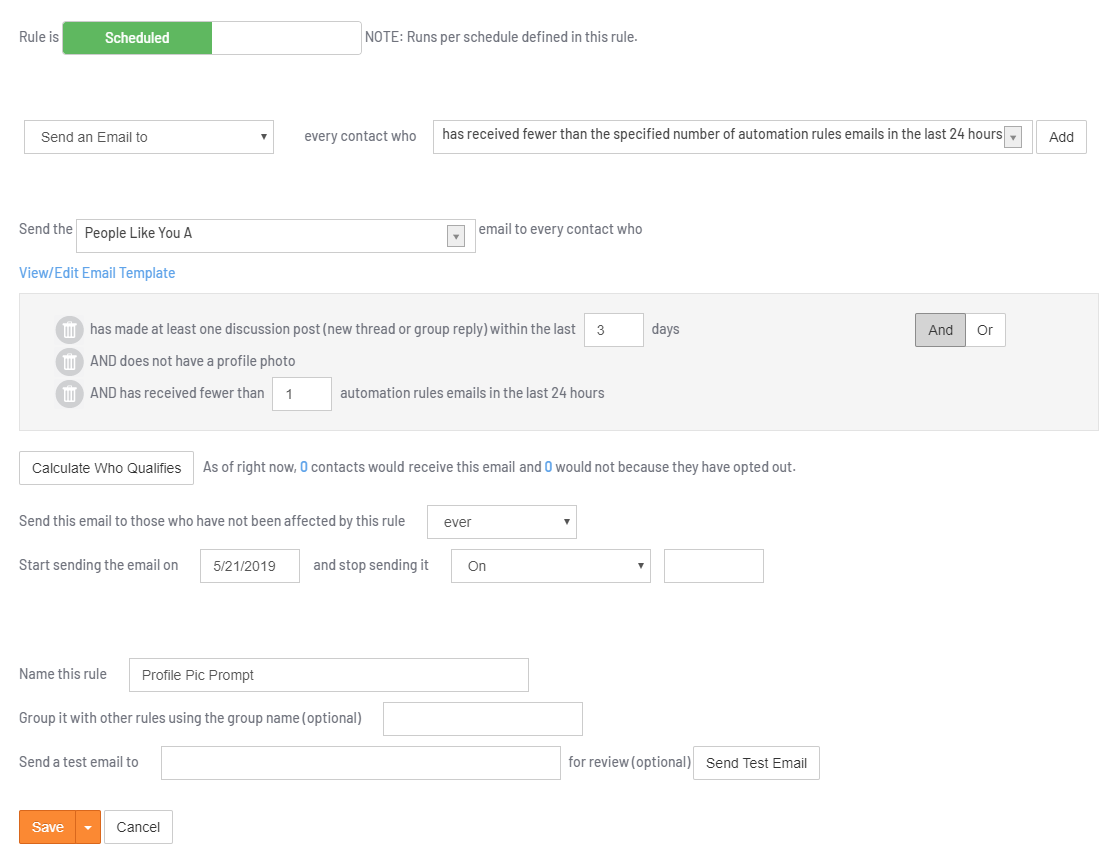Screen dimensions: 1106x856
Task: Cancel editing the rule
Action: pos(138,827)
